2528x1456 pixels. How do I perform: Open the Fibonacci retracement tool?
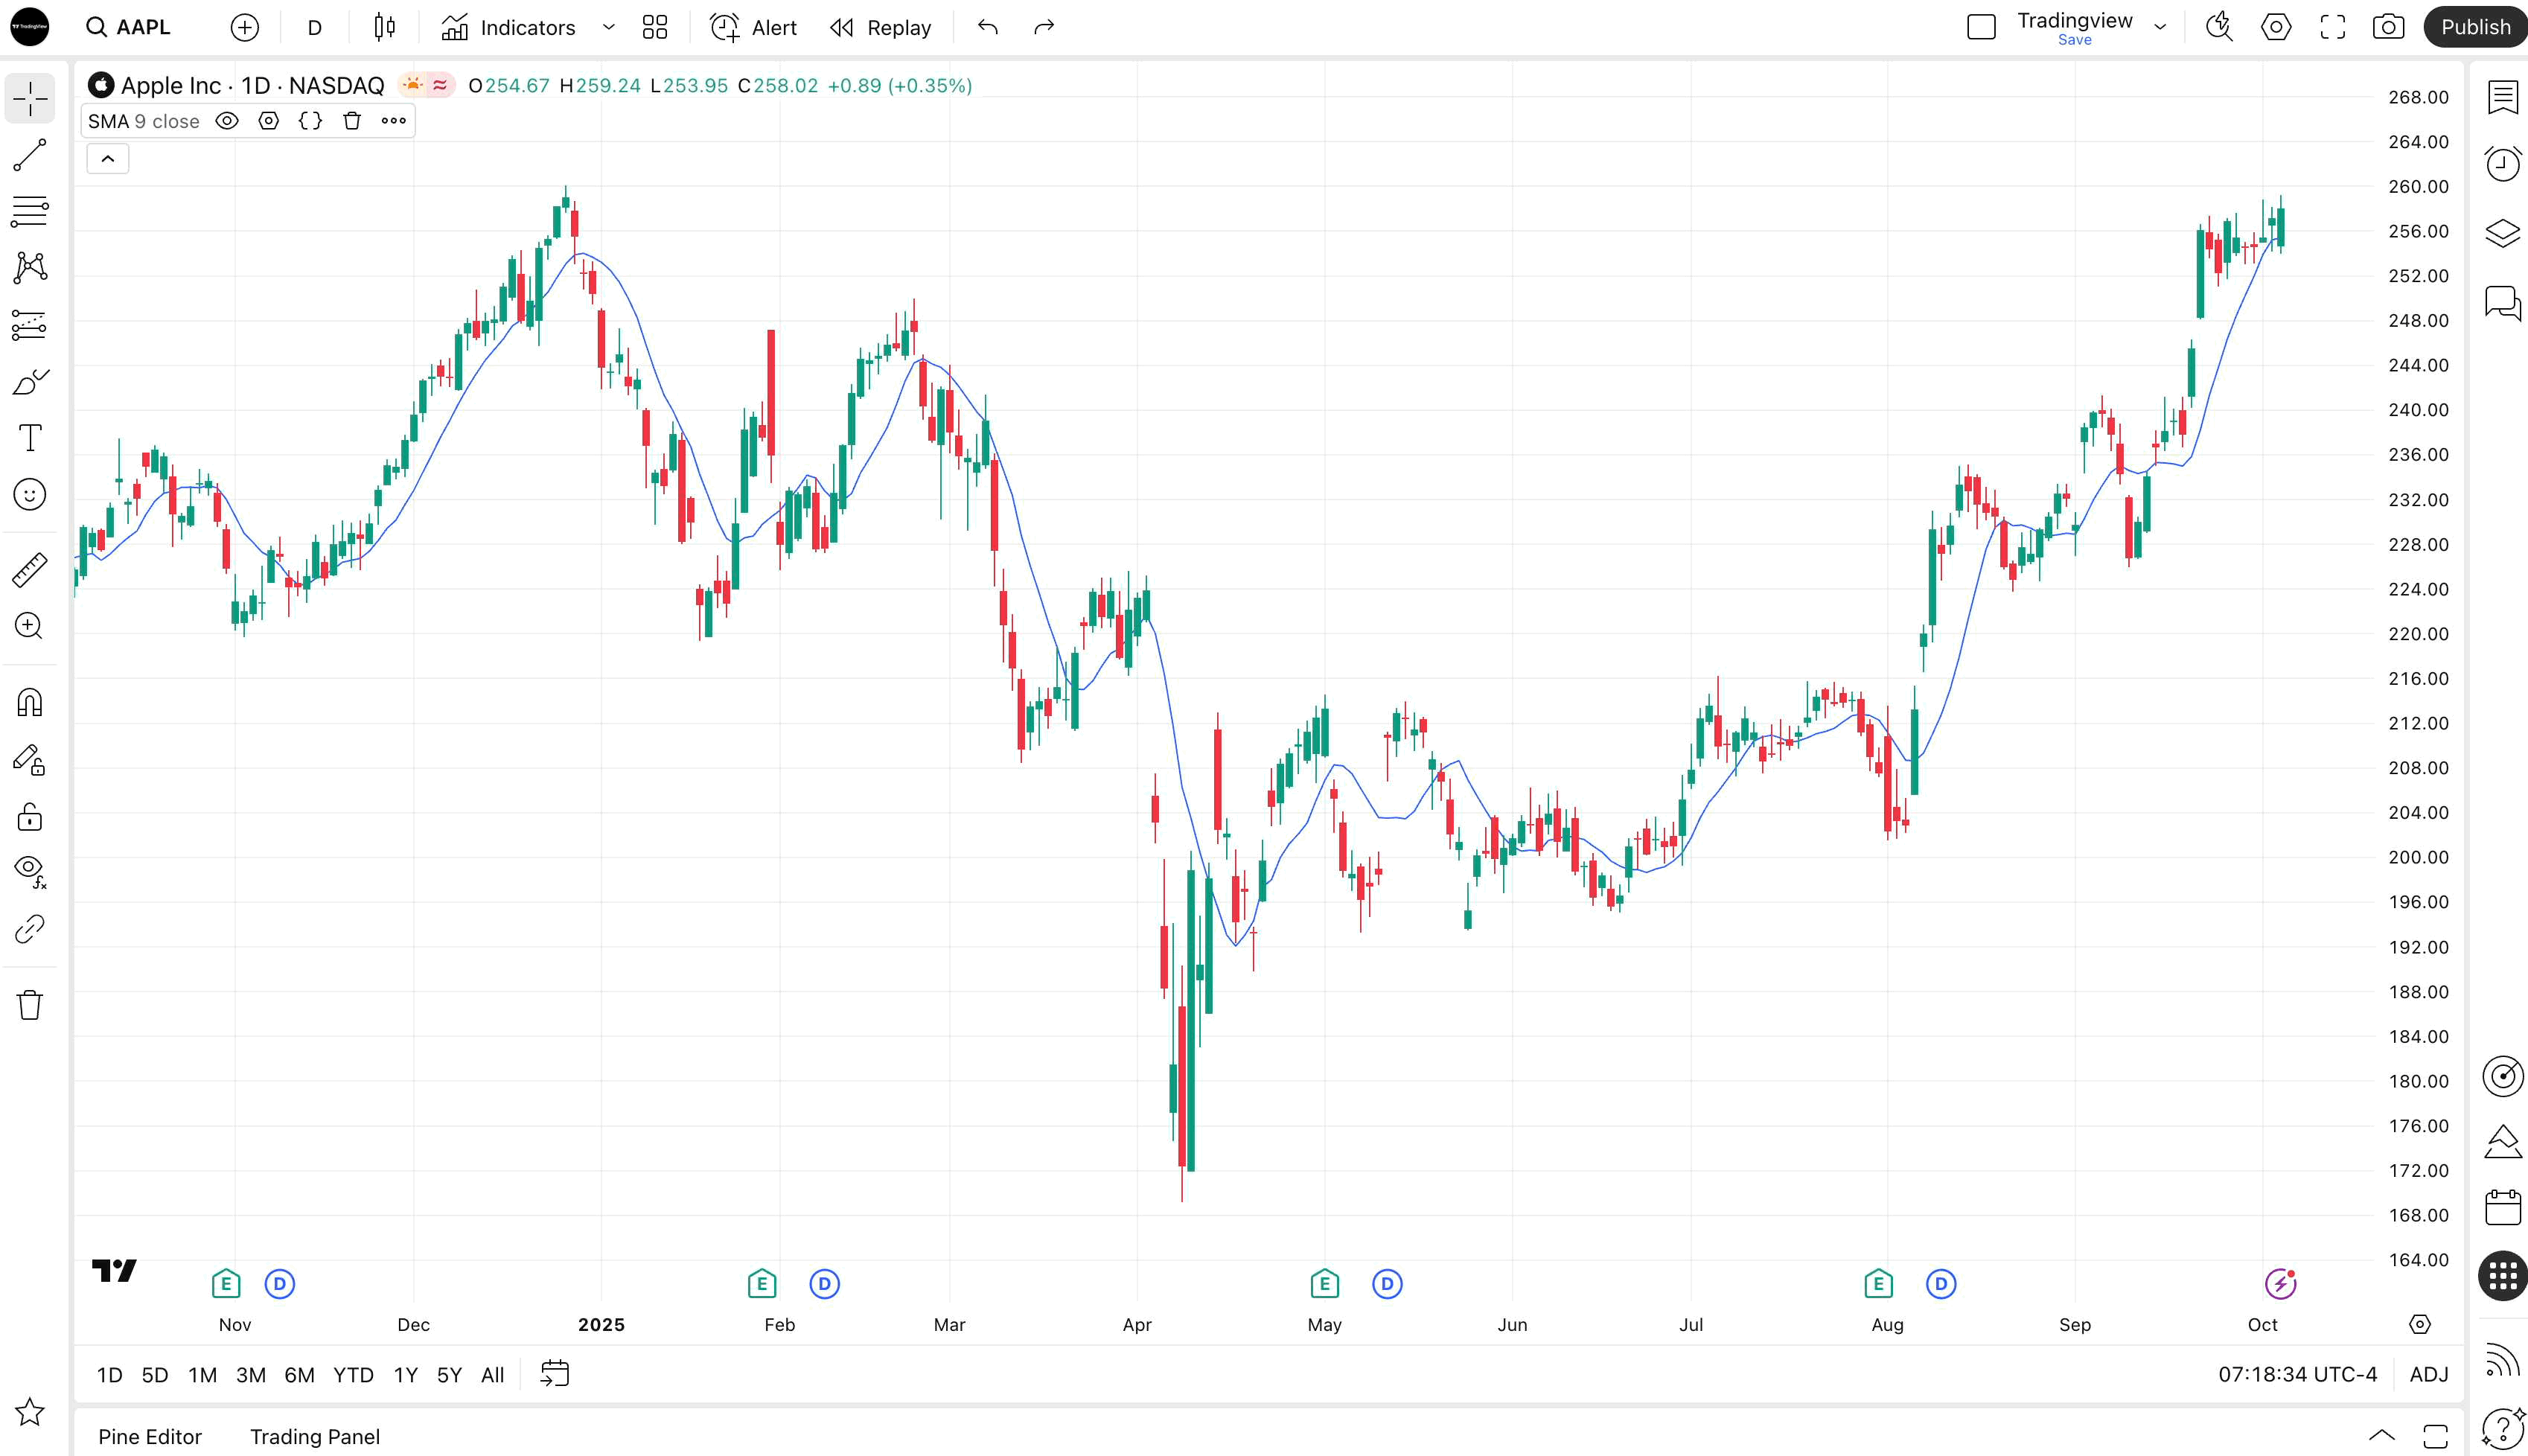coord(30,211)
